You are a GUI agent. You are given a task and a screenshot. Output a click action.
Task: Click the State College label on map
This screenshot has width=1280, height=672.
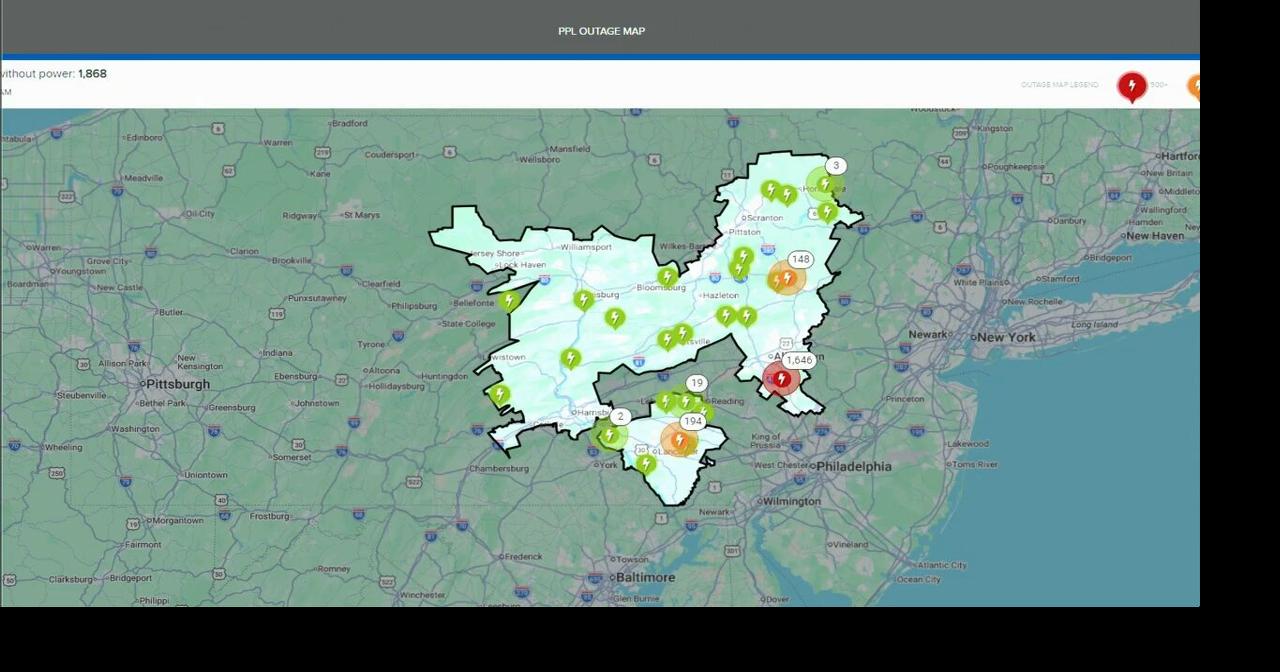pos(469,324)
